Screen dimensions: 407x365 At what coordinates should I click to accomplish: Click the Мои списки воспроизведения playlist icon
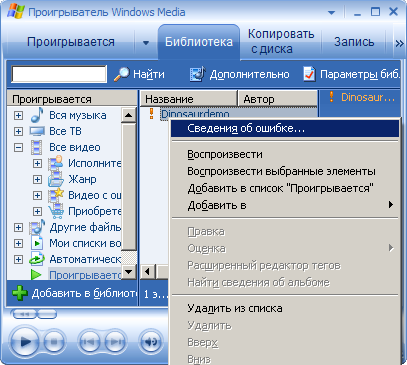(37, 243)
